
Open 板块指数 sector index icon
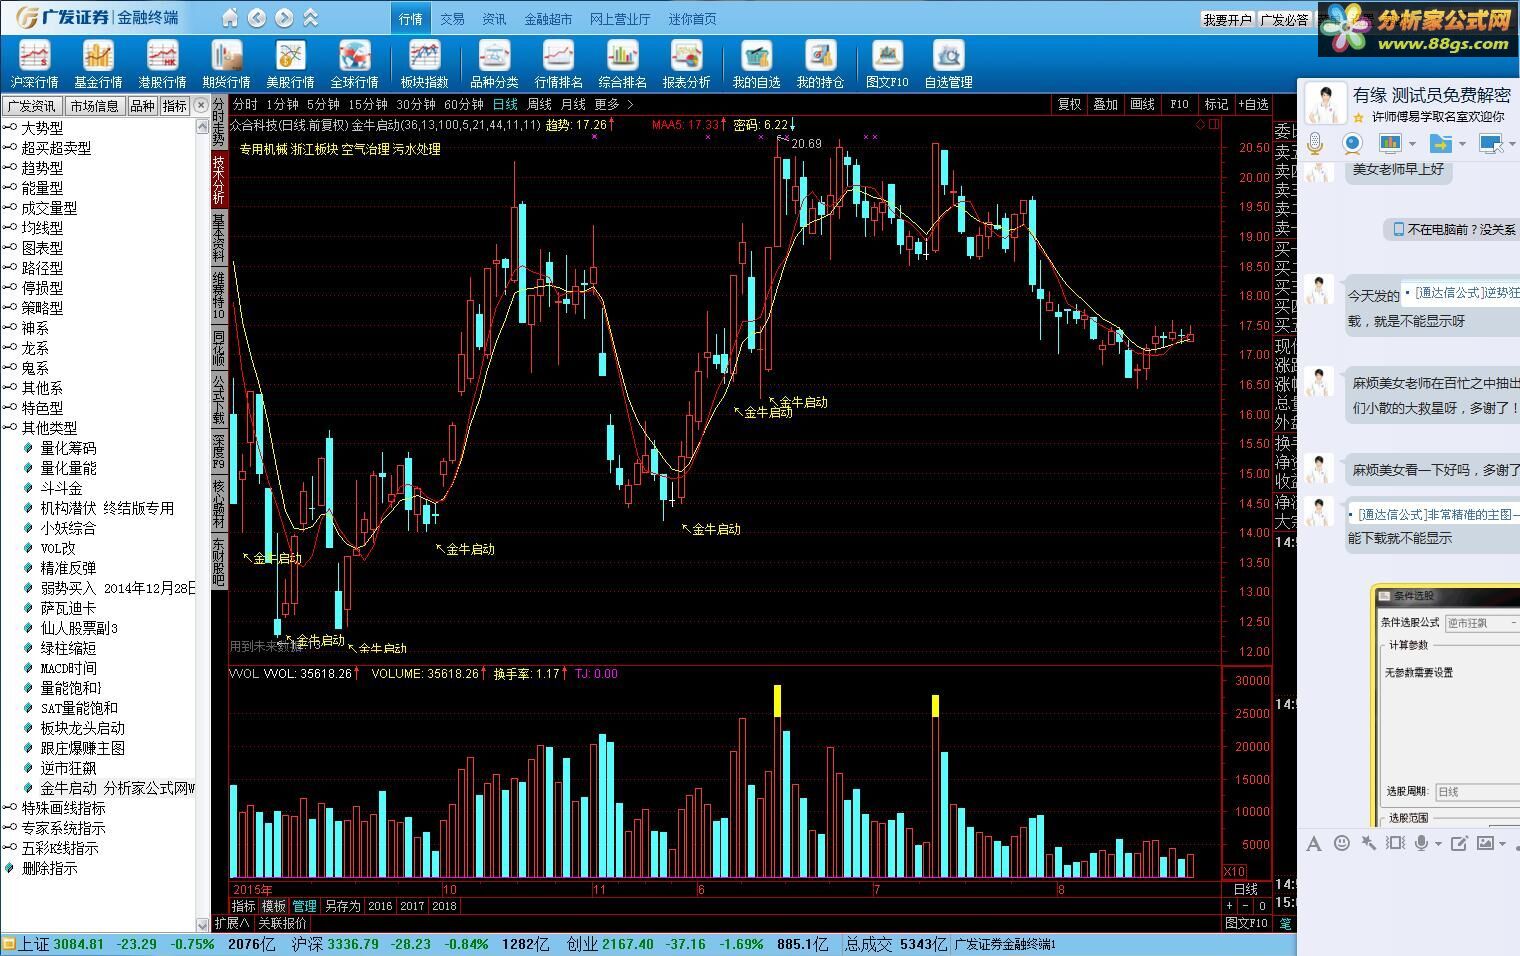[x=424, y=65]
